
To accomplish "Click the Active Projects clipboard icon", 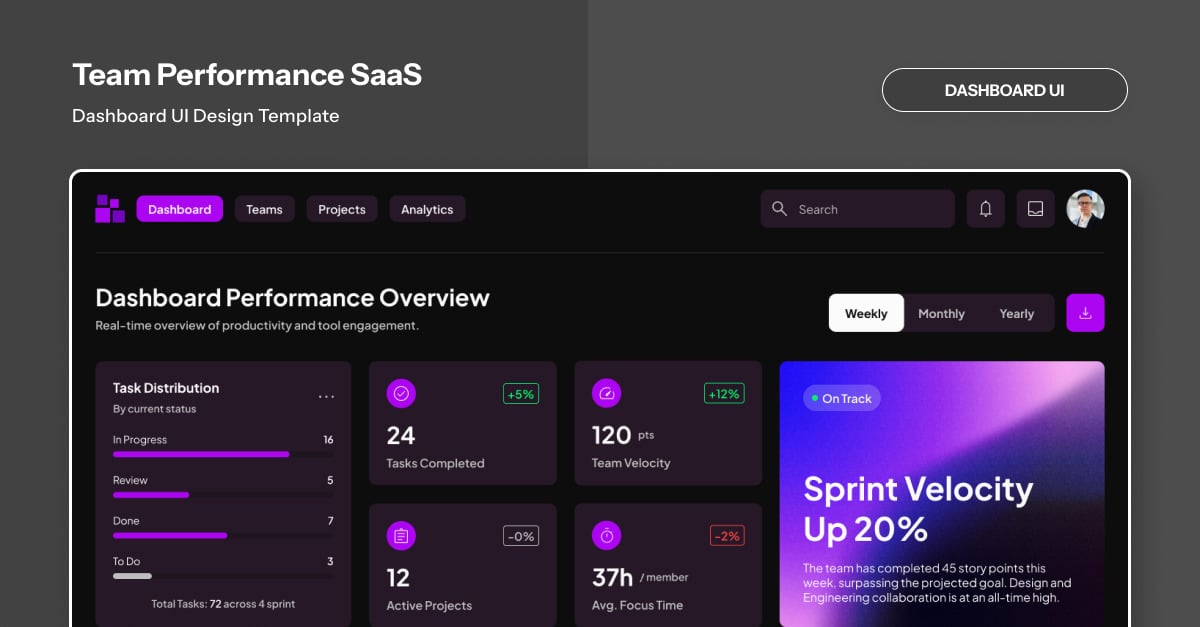I will [x=401, y=536].
